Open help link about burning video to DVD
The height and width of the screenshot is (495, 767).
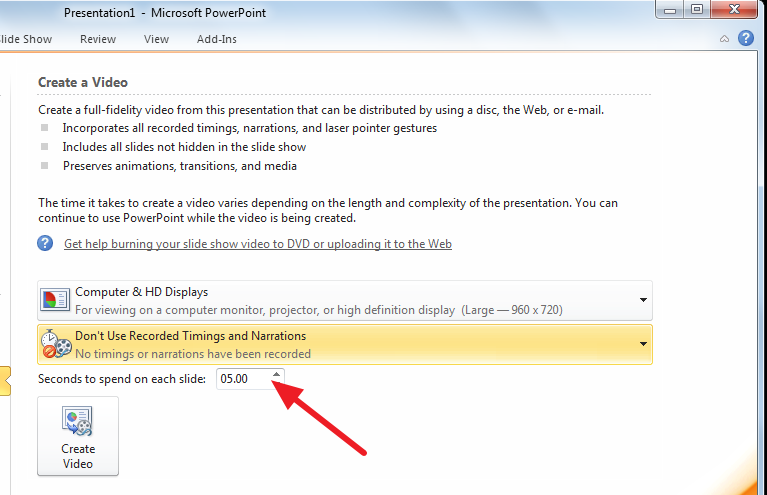click(x=258, y=244)
